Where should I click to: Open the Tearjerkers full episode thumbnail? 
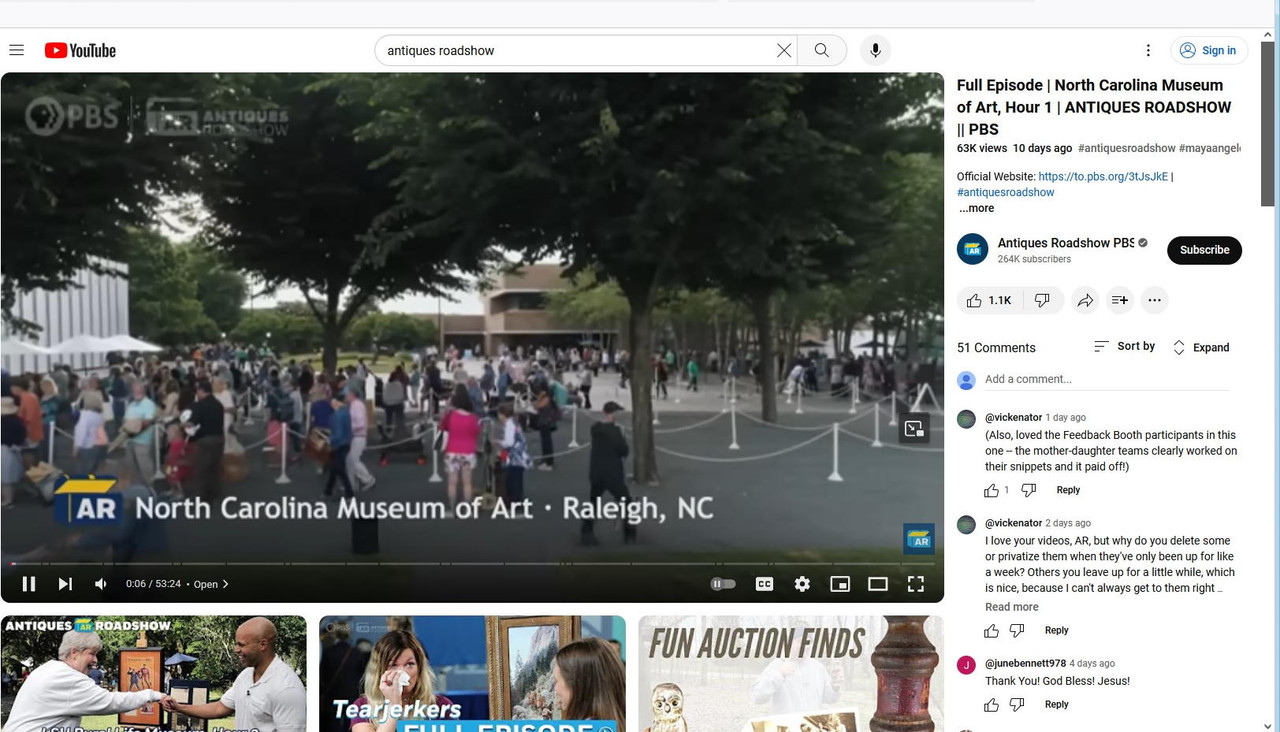click(472, 673)
